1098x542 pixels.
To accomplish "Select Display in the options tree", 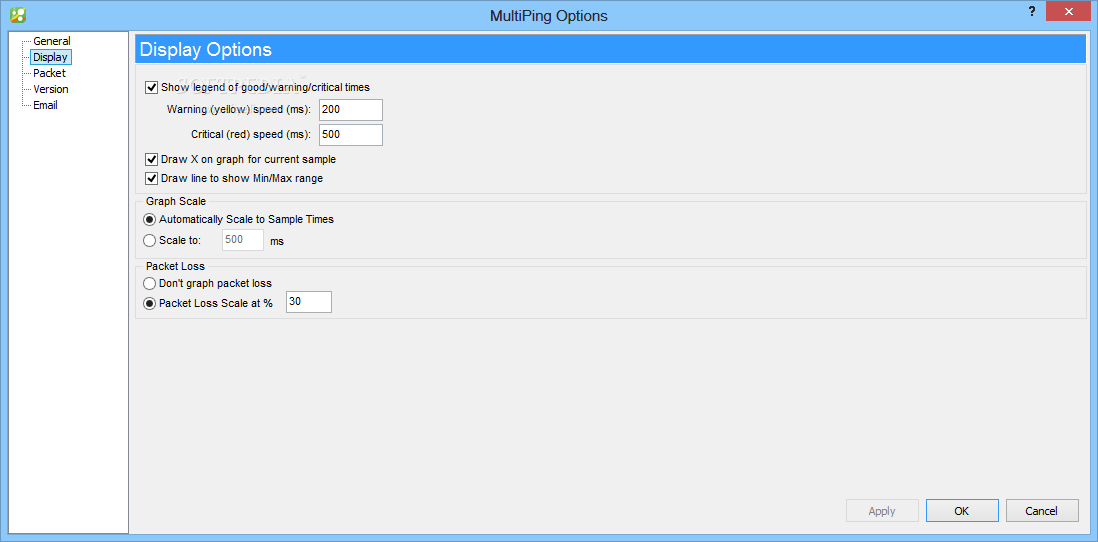I will [x=51, y=57].
